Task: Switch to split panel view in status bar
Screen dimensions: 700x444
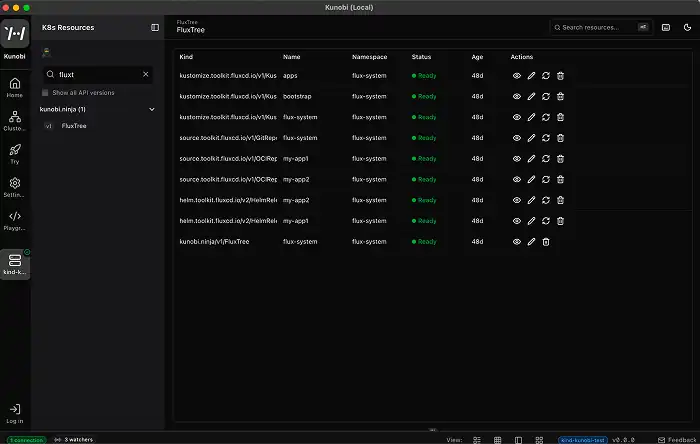Action: 518,440
